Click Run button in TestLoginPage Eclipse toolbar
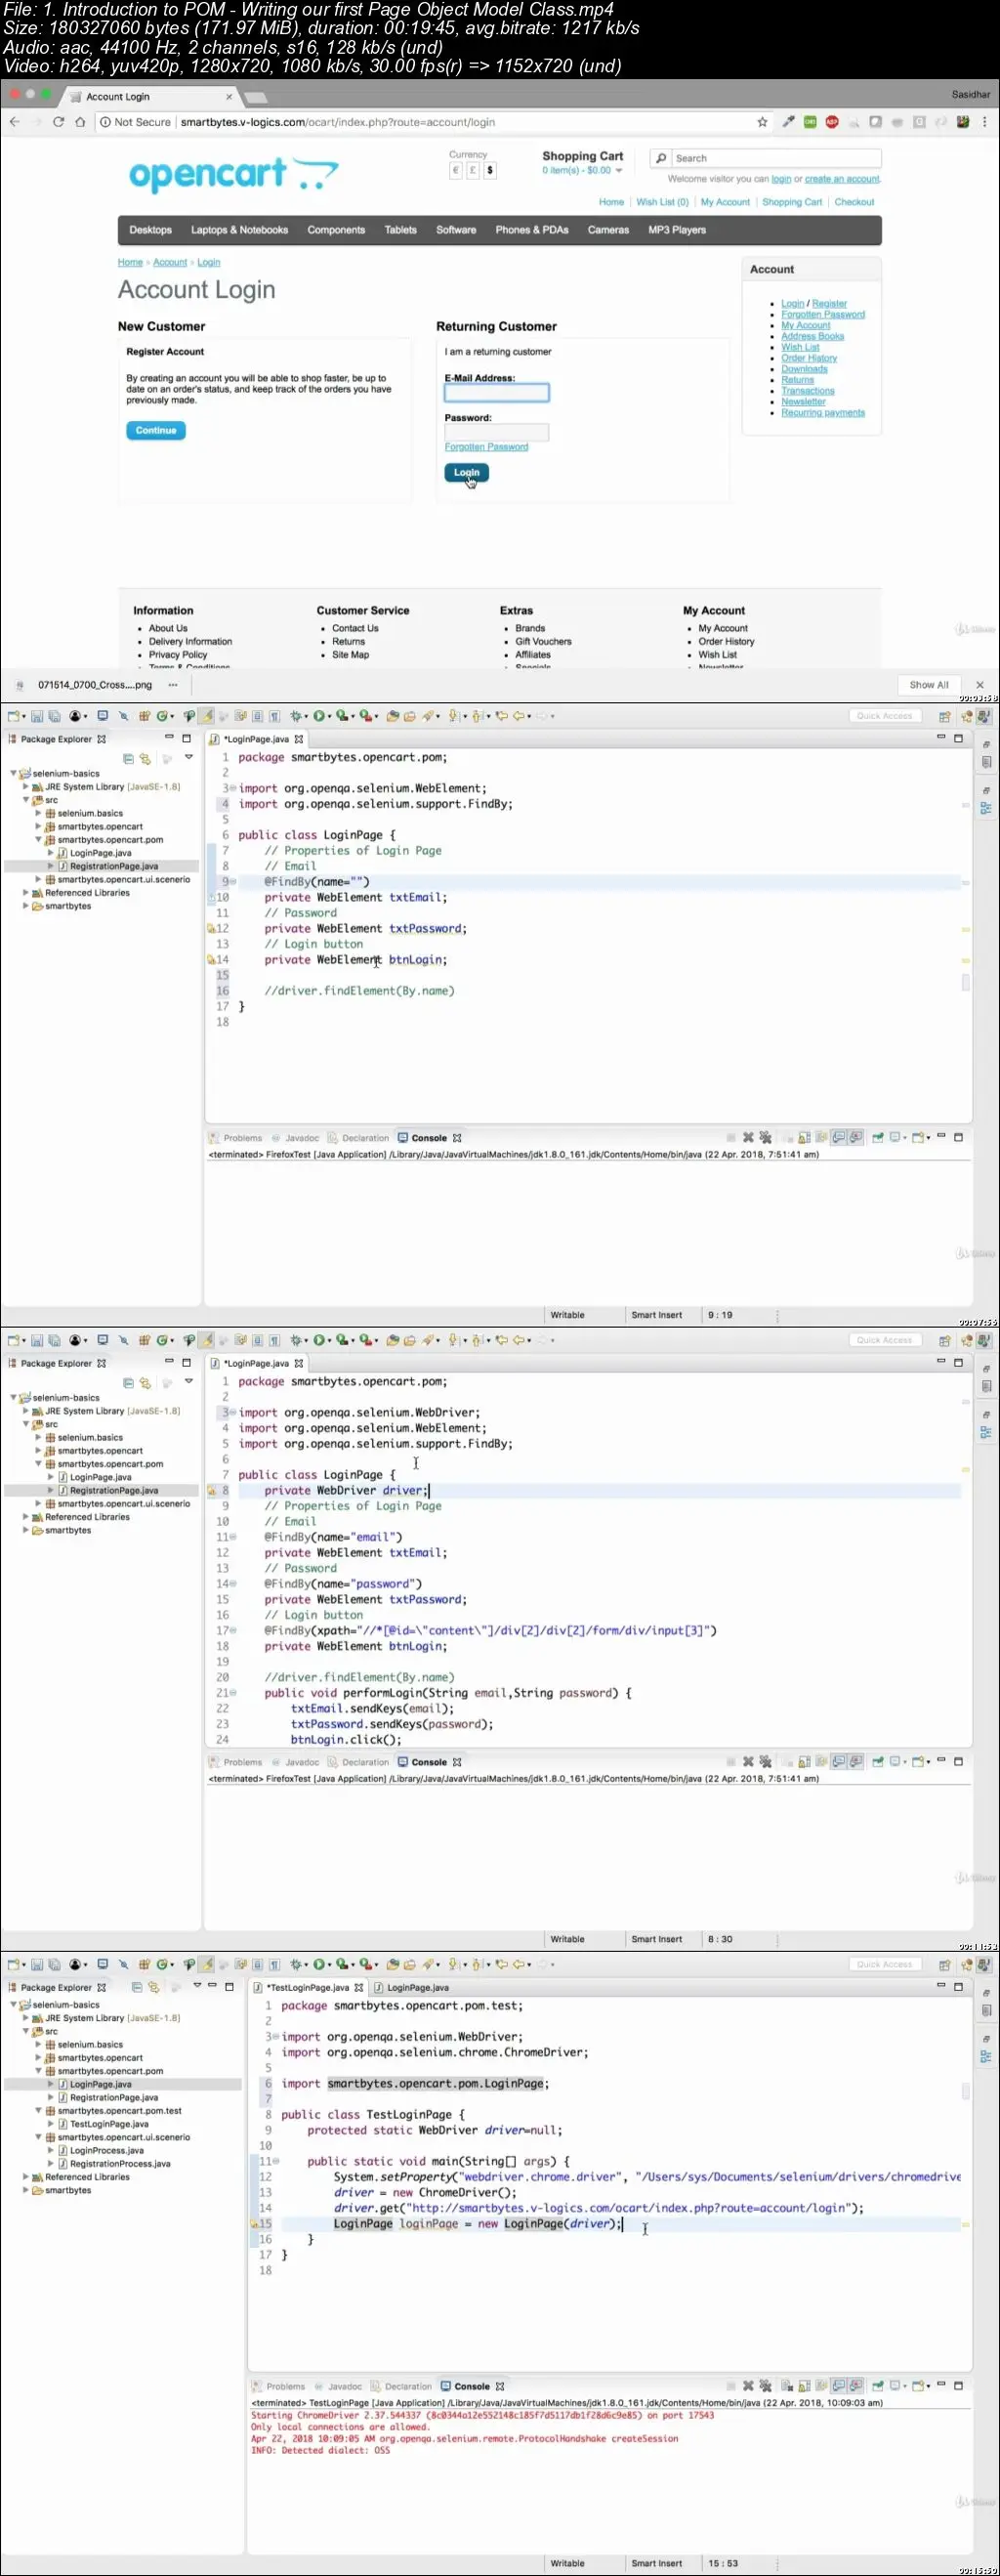The height and width of the screenshot is (2576, 1000). (319, 1964)
